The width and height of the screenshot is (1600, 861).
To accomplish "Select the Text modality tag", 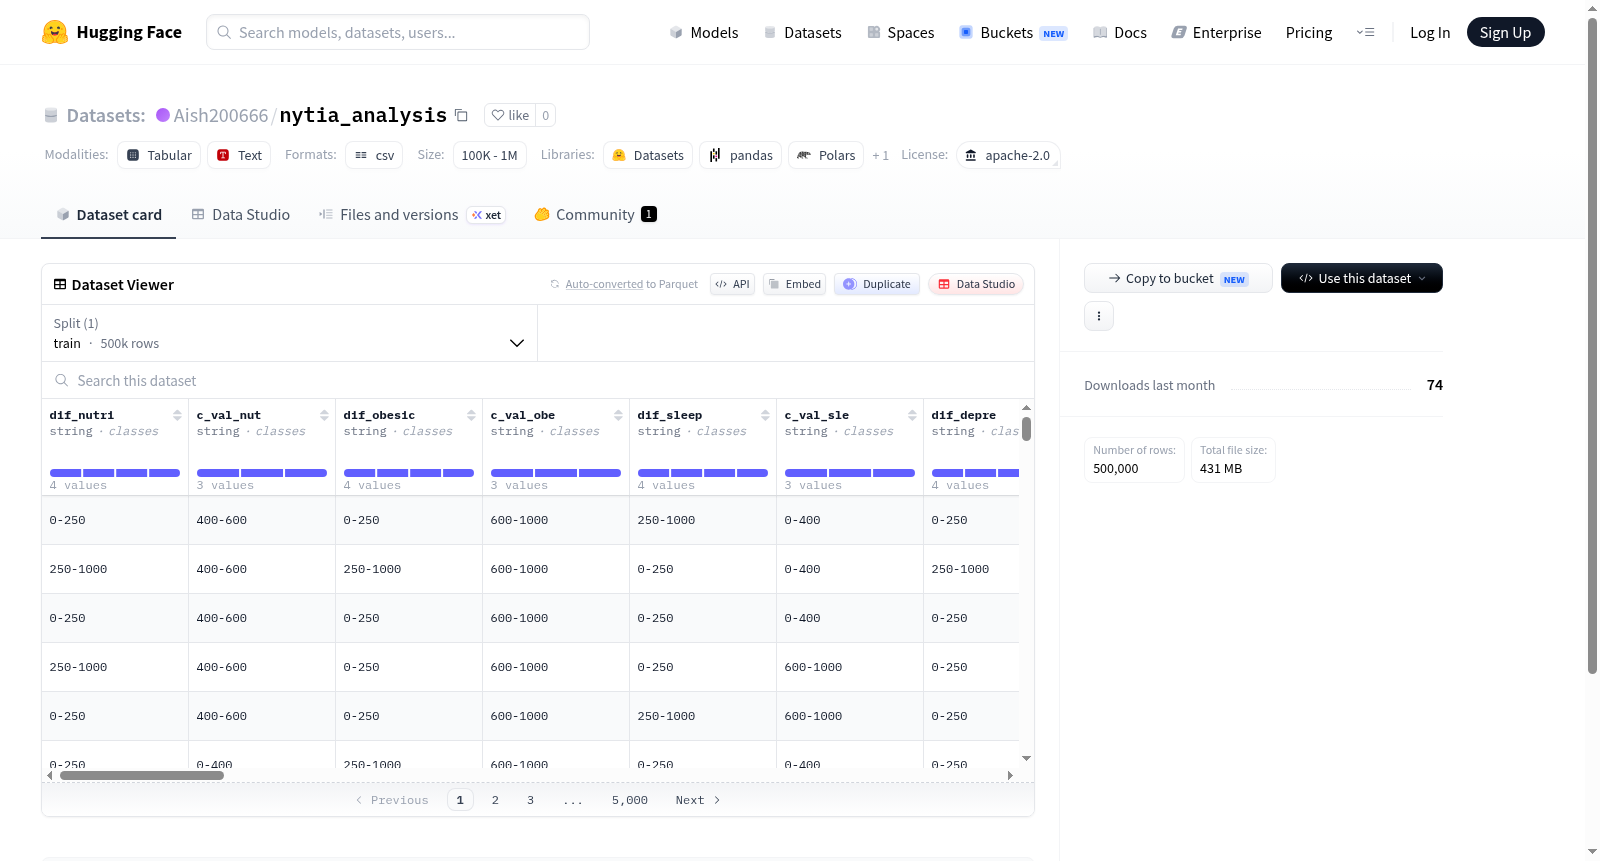I will point(239,155).
